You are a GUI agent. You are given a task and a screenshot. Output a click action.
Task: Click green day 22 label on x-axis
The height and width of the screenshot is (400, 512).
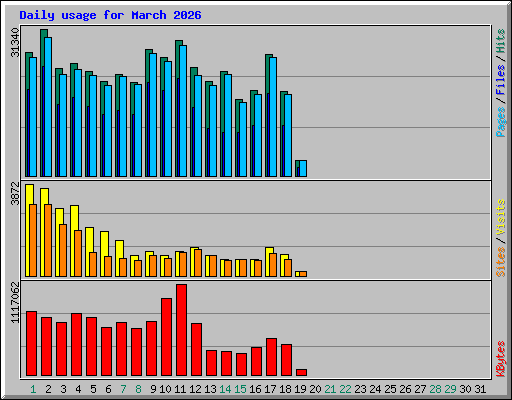(x=345, y=389)
